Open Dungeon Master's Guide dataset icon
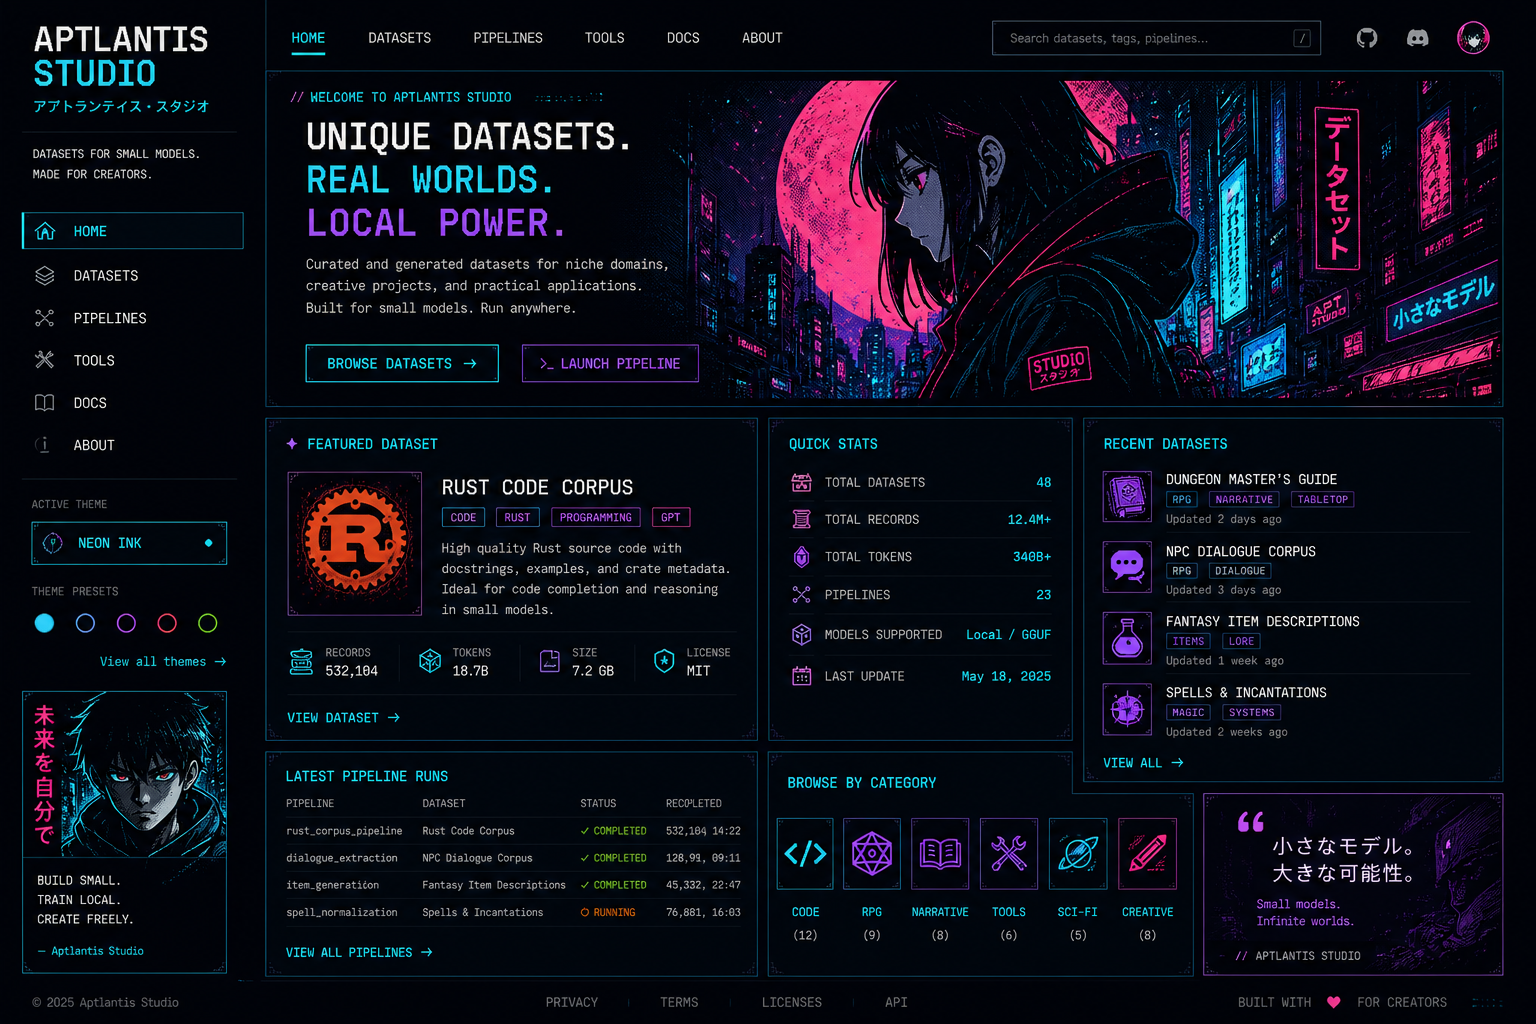 pos(1128,496)
